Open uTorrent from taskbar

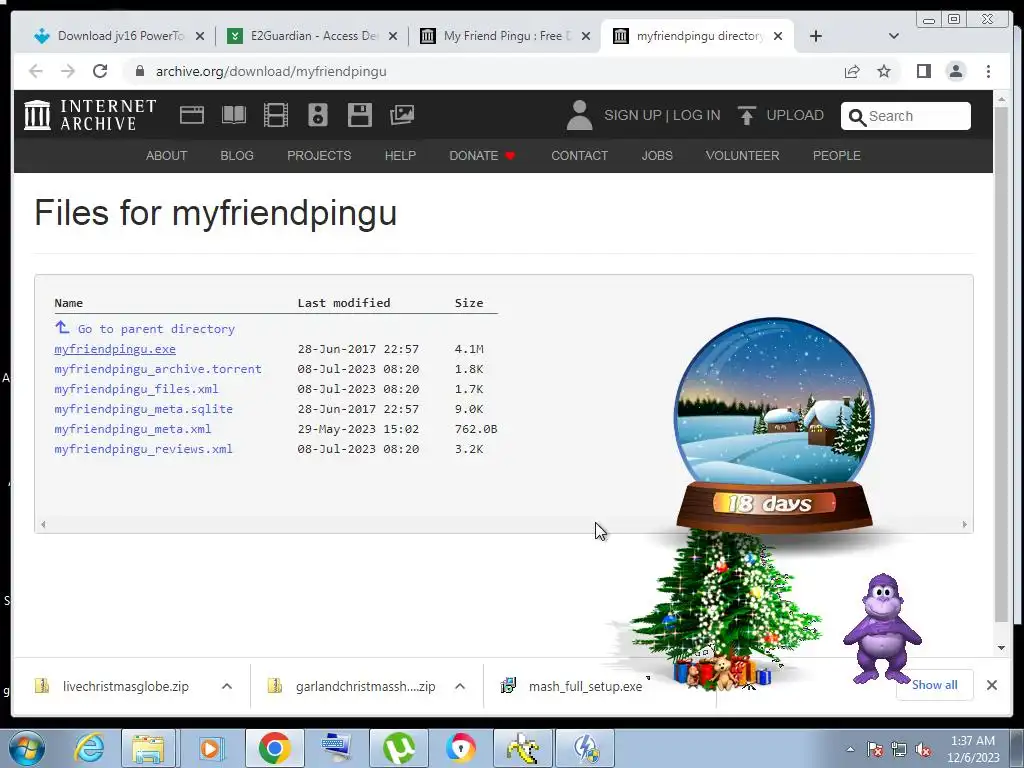399,748
